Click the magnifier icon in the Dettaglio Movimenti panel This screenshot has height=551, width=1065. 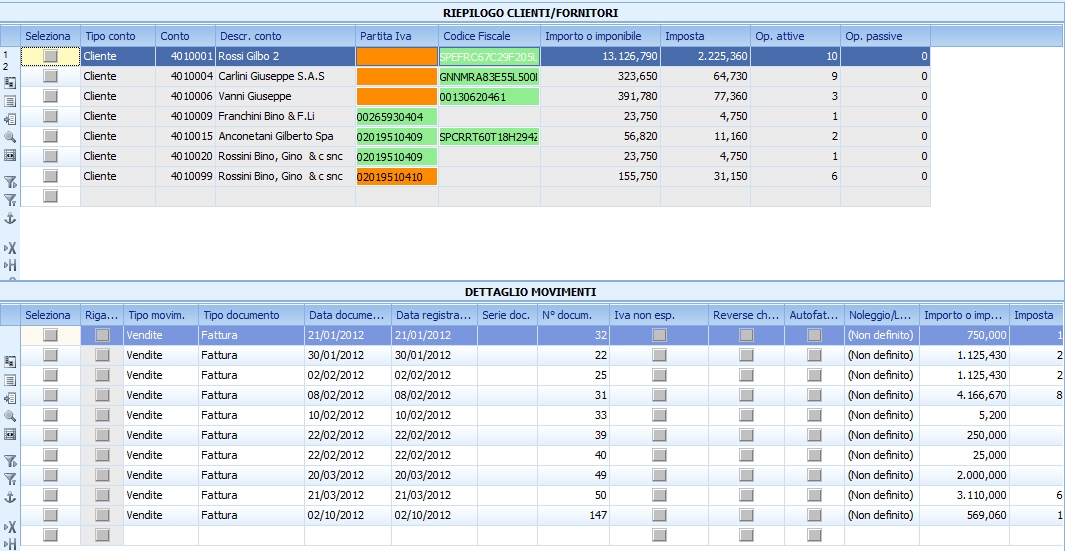pos(10,416)
